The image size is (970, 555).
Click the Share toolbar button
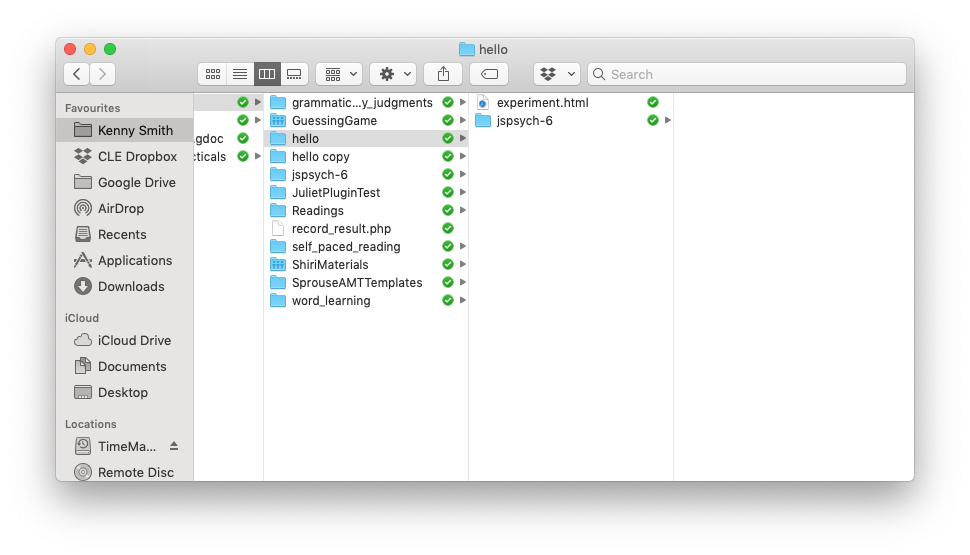(x=443, y=74)
